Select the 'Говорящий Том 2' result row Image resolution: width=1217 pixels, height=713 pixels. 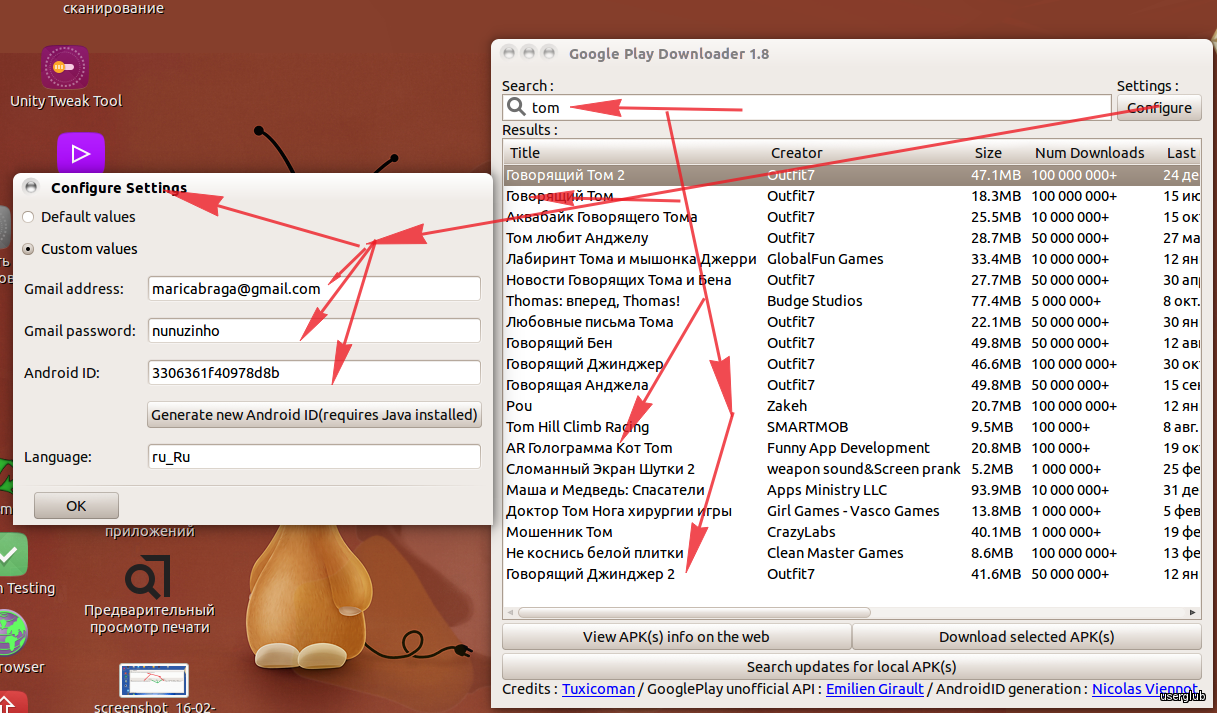852,175
